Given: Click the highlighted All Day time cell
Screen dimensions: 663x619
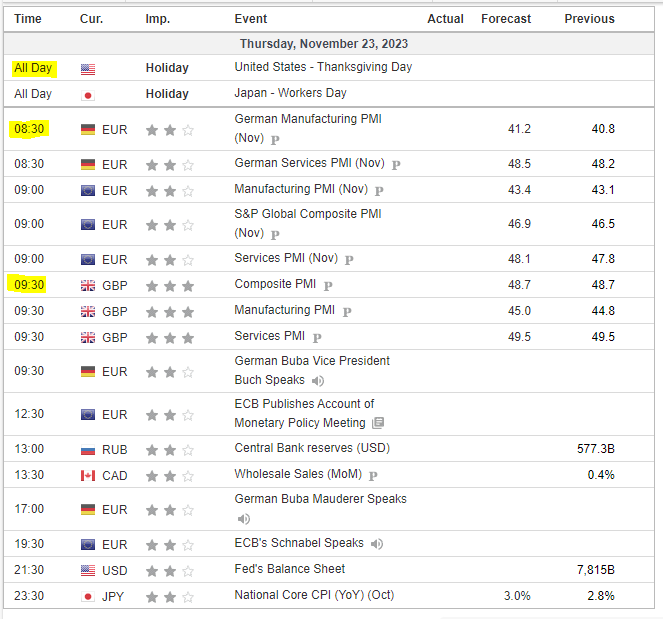Looking at the screenshot, I should click(33, 68).
